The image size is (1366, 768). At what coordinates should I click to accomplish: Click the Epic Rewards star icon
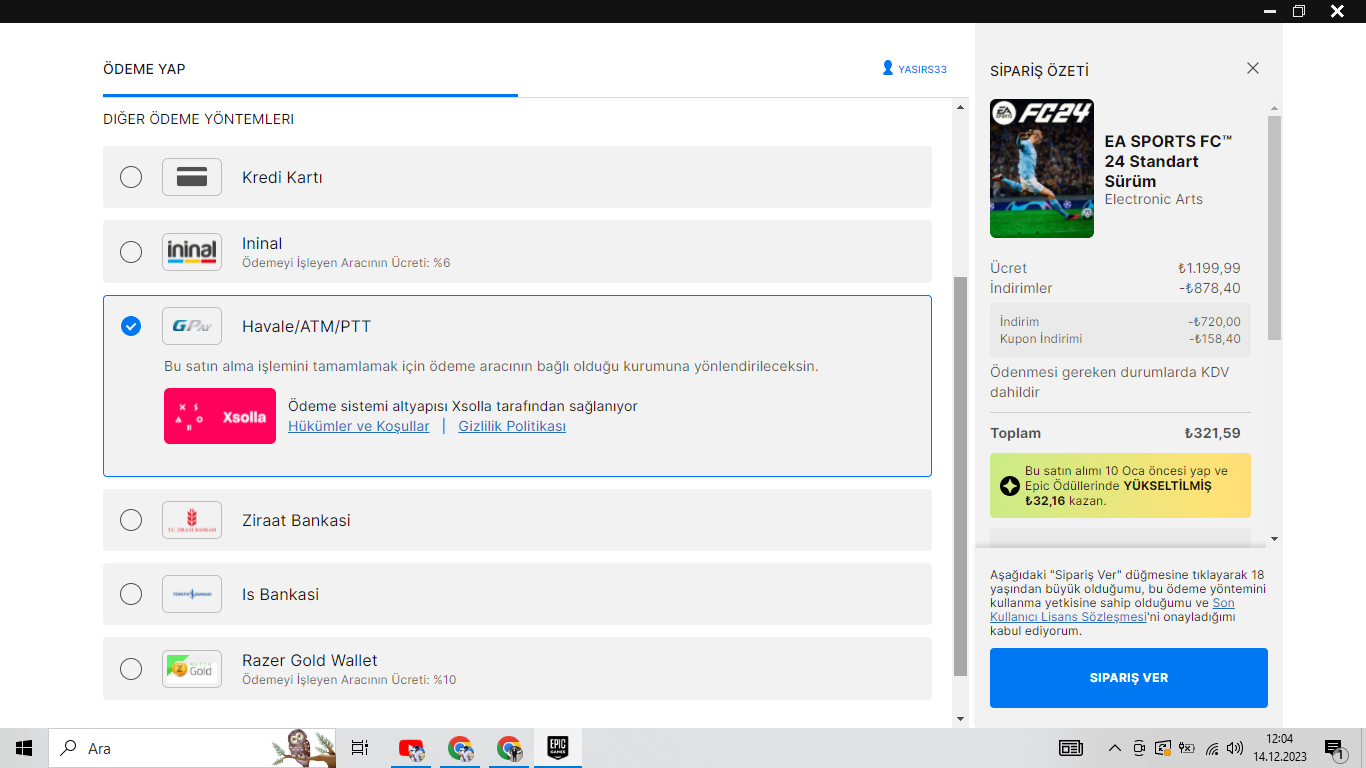(1010, 486)
